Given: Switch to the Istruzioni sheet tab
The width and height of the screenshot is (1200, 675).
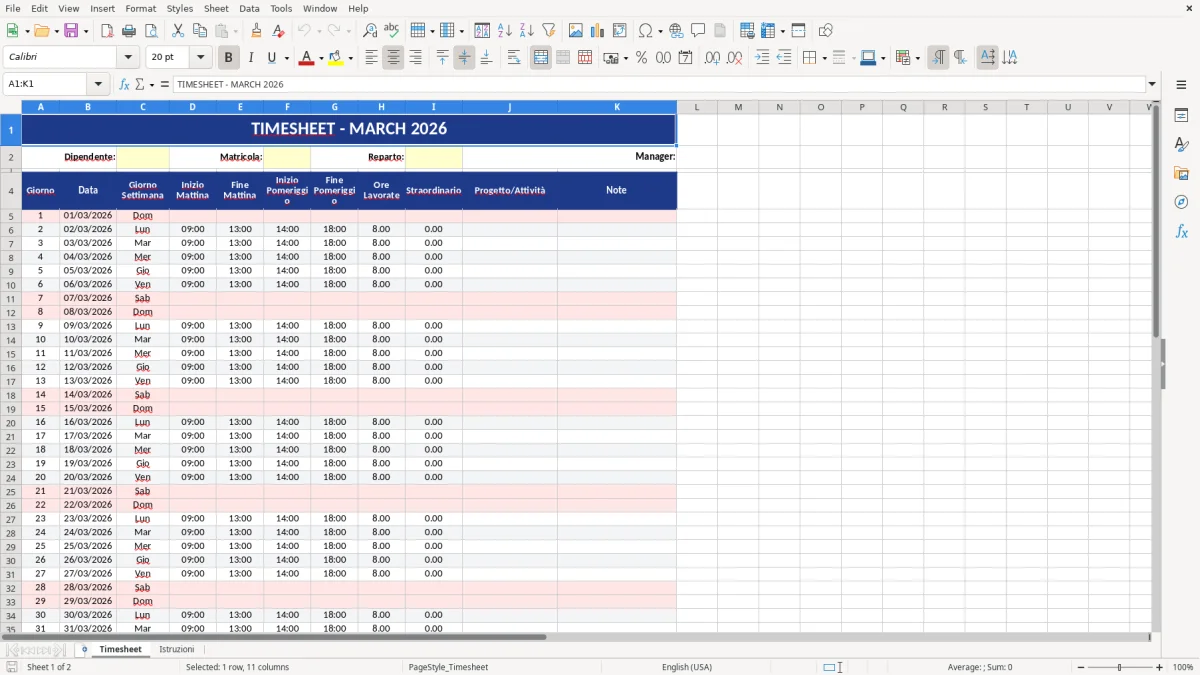Looking at the screenshot, I should coord(177,650).
